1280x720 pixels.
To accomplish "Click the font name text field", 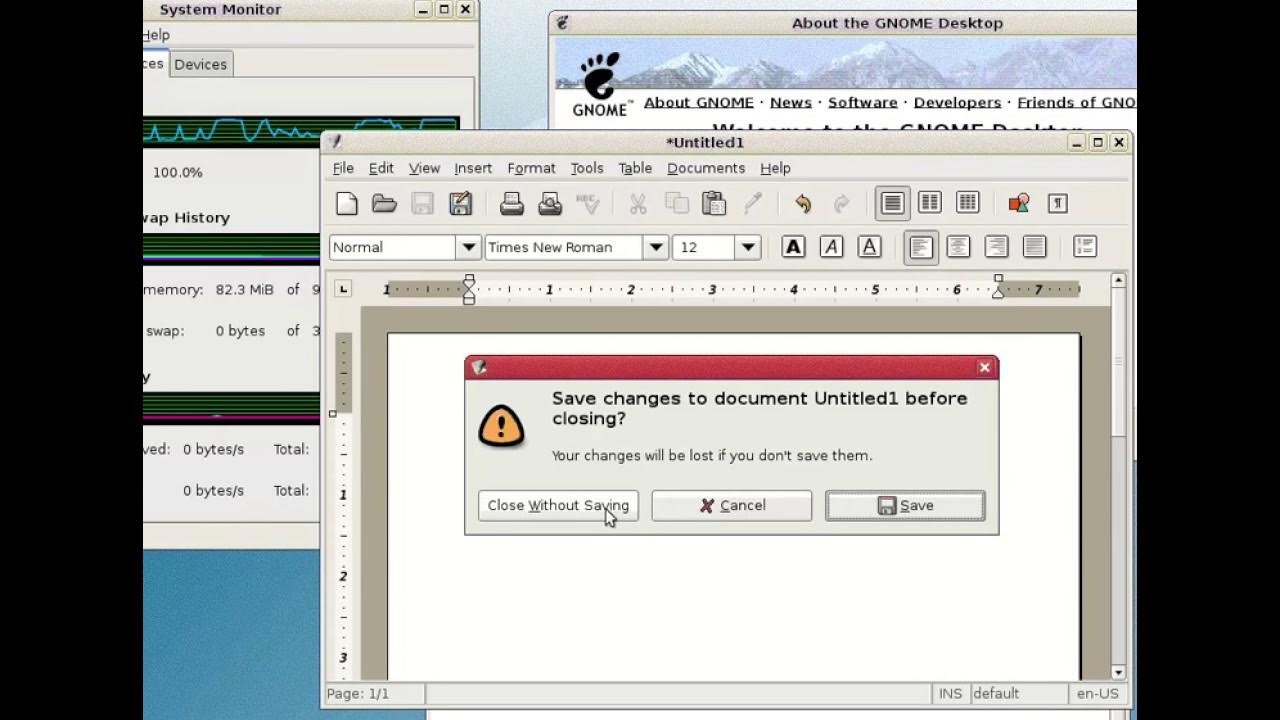I will click(564, 247).
